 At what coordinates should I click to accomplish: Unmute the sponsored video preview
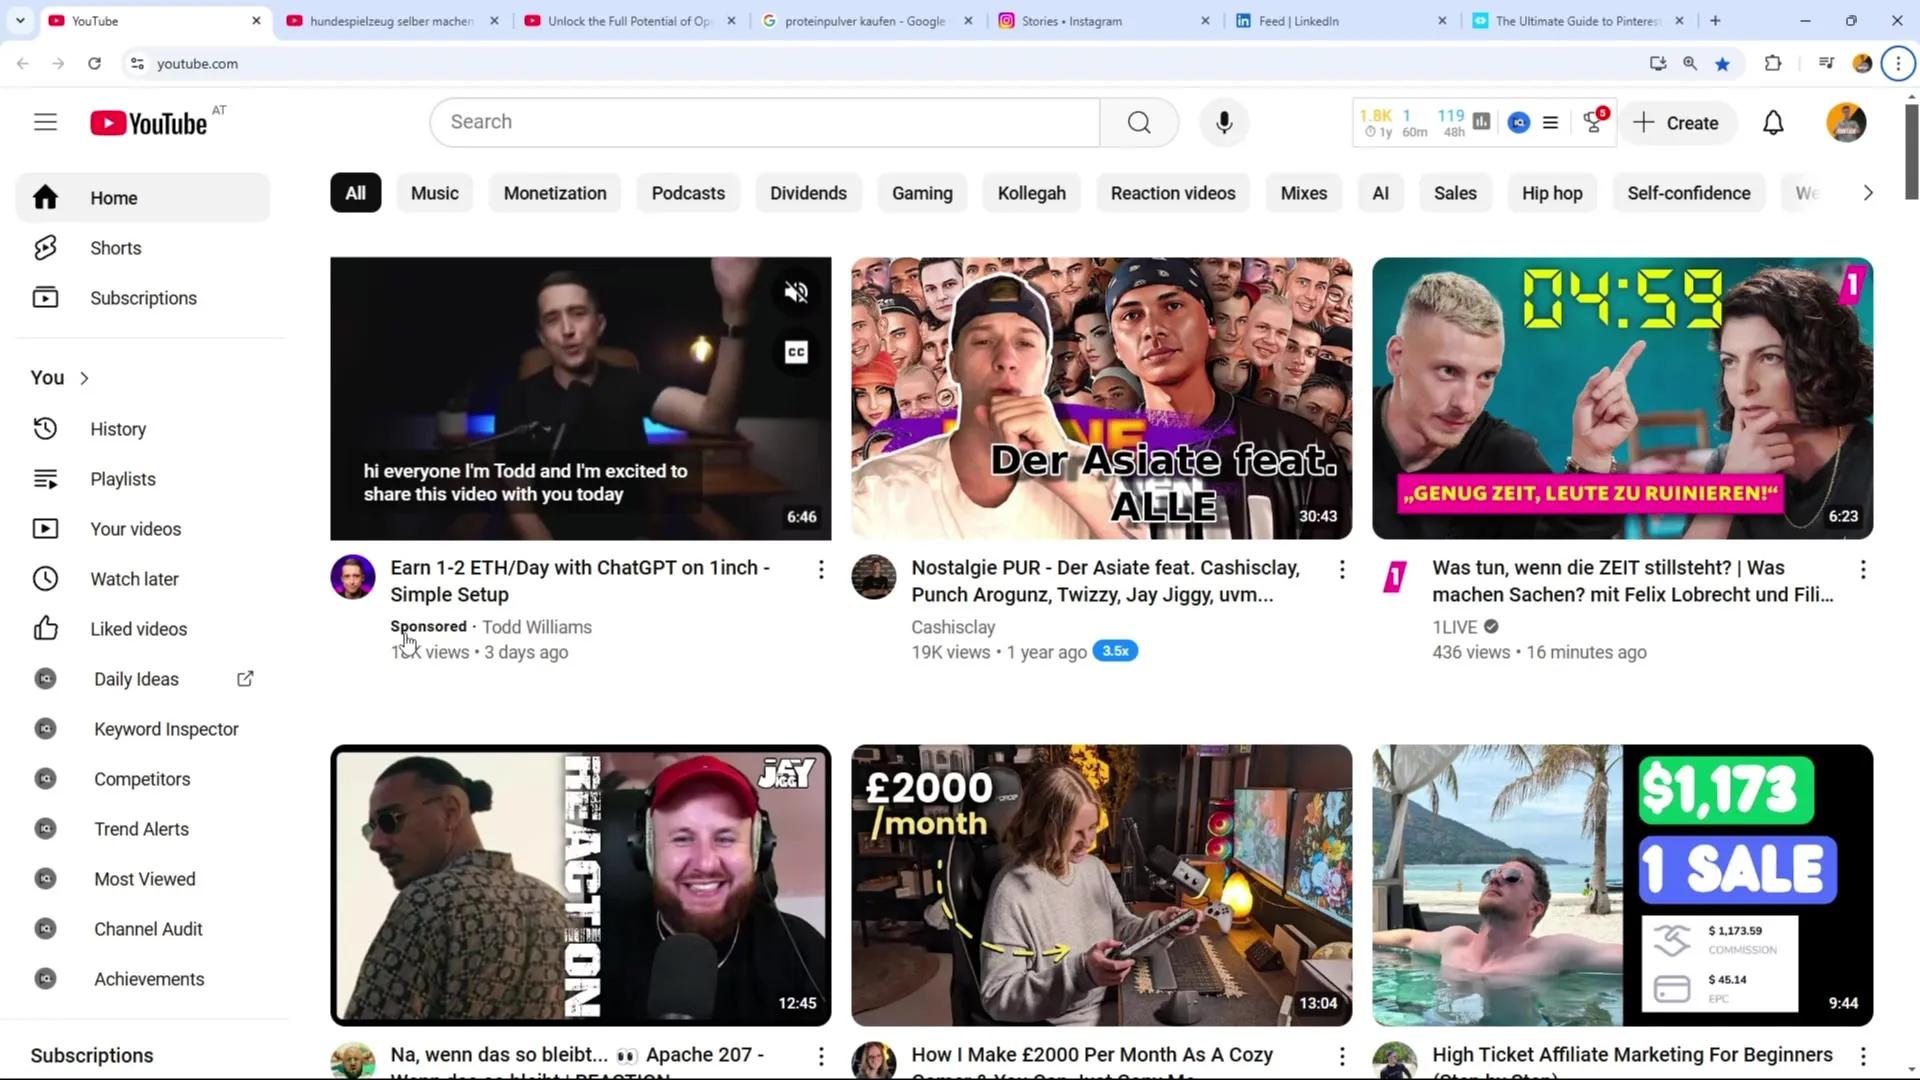[x=796, y=292]
